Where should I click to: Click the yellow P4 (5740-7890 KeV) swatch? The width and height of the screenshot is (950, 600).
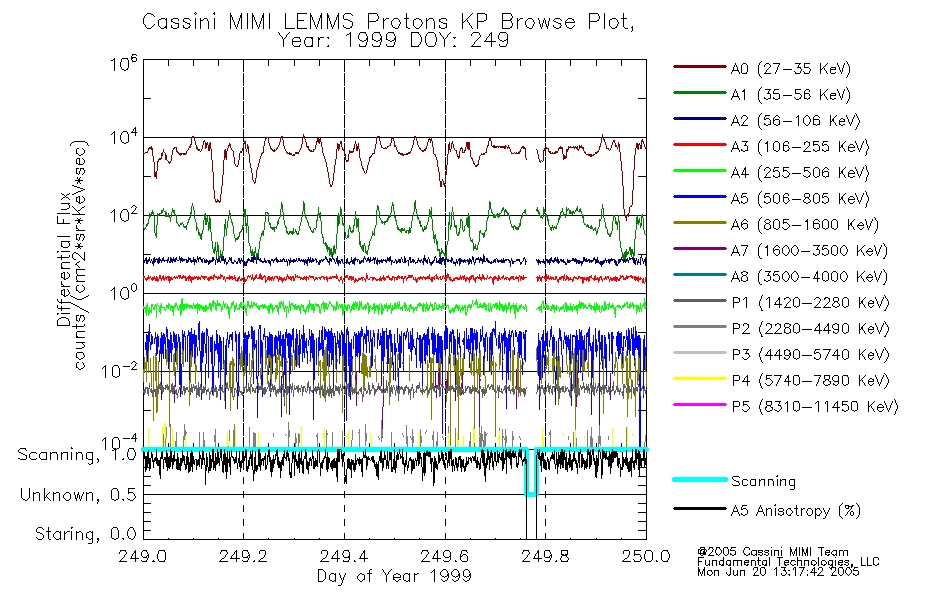tap(700, 379)
